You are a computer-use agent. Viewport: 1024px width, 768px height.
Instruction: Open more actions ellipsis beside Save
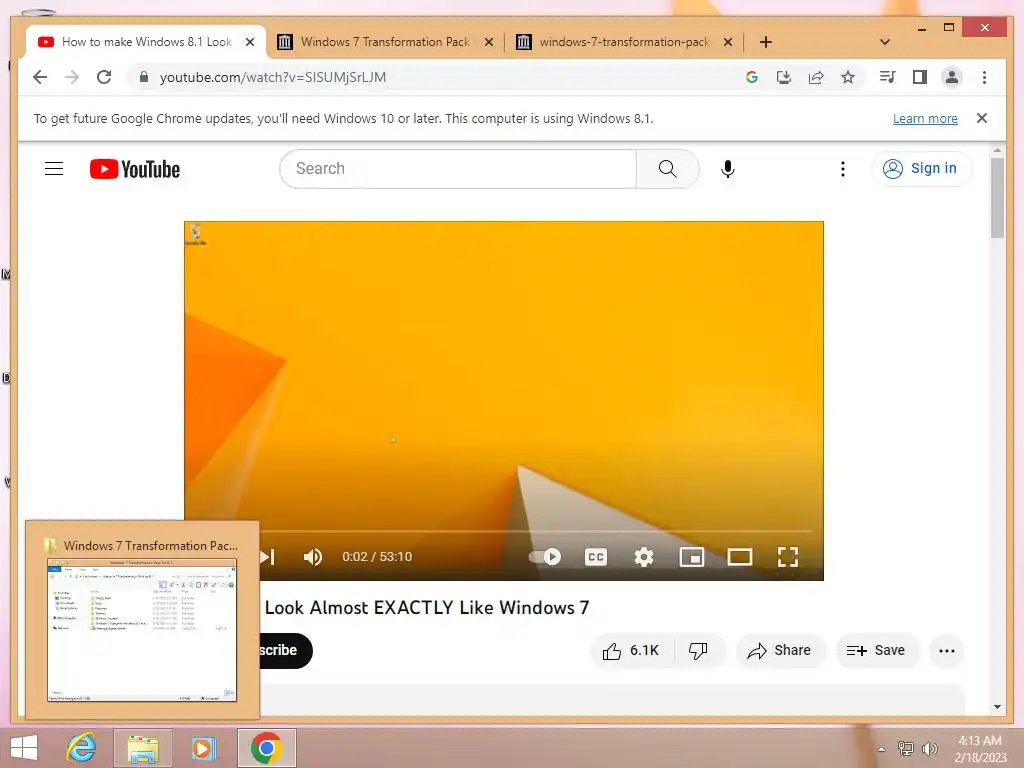point(947,650)
